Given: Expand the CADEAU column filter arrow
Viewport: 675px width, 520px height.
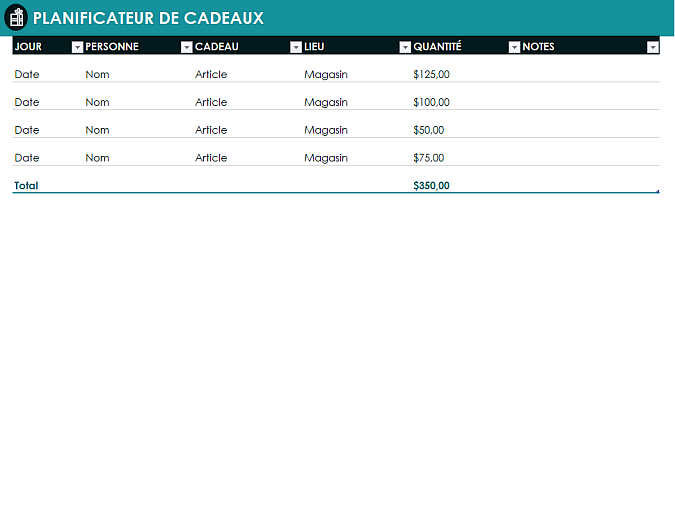Looking at the screenshot, I should coord(295,47).
